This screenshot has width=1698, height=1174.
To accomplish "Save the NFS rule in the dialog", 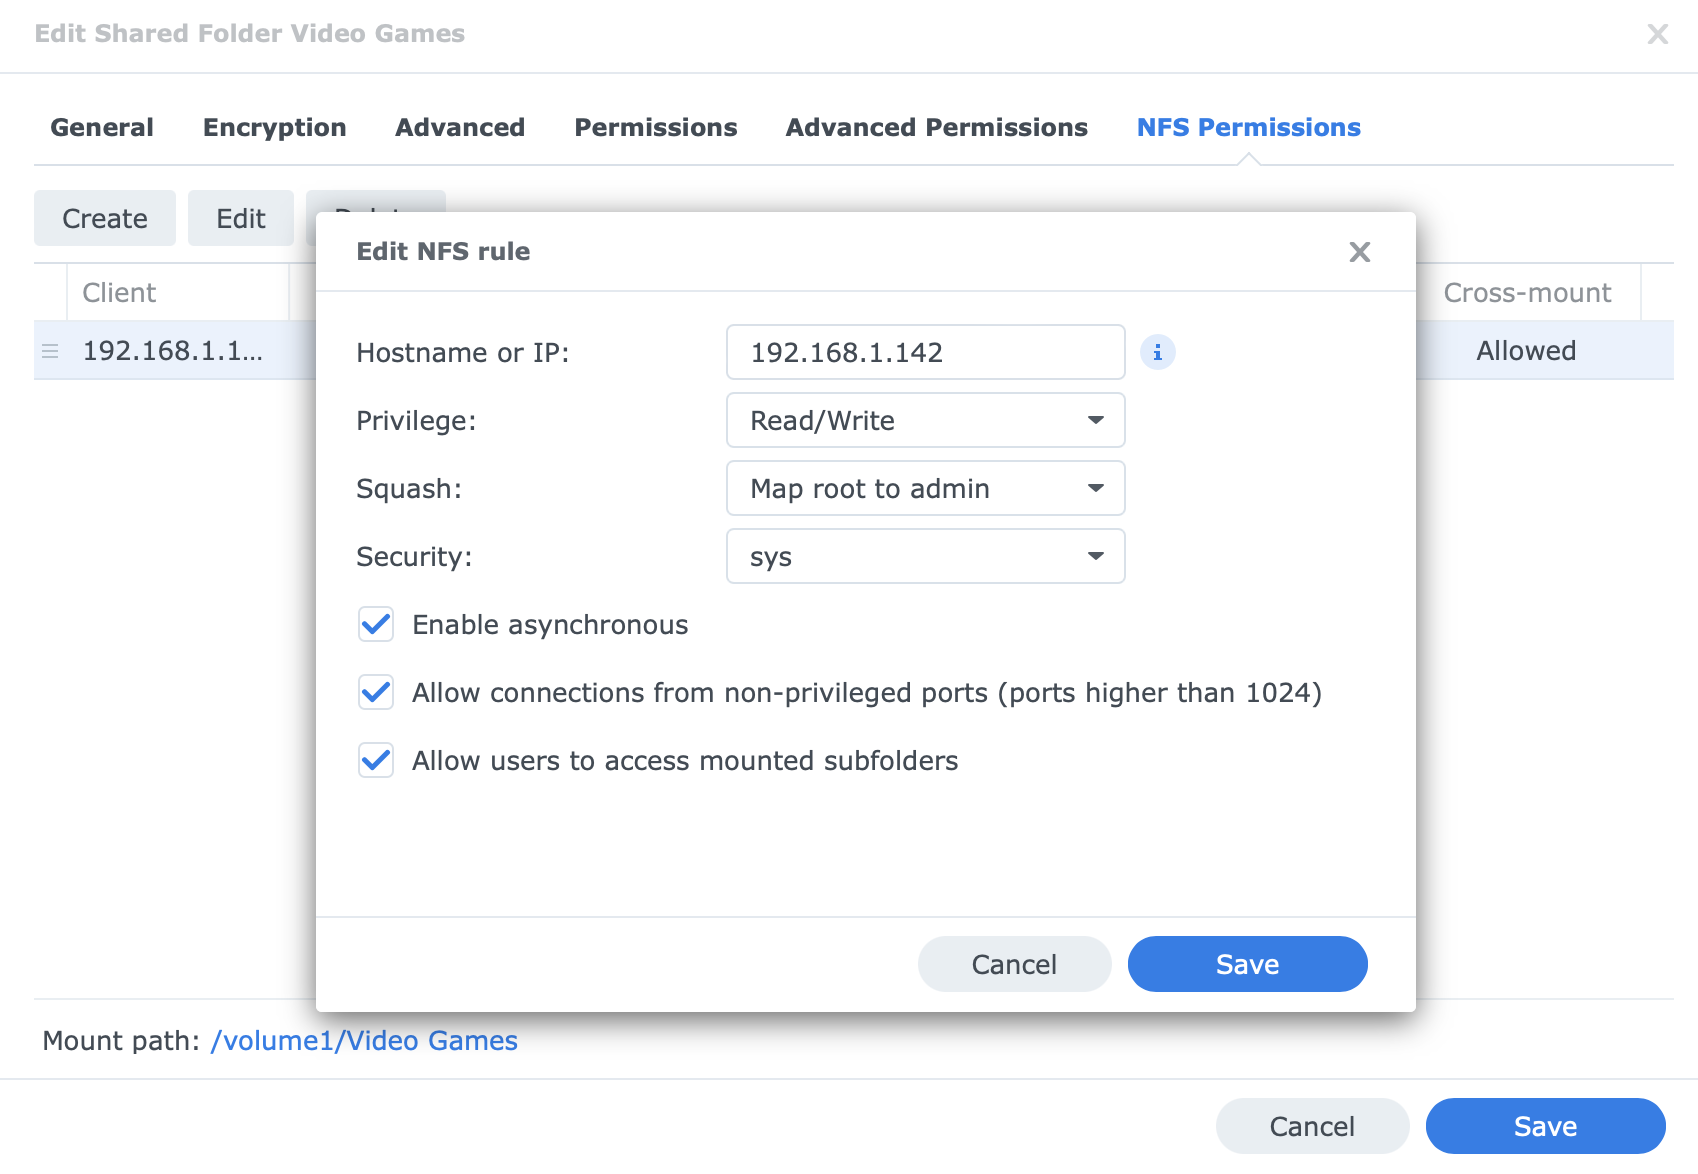I will (x=1248, y=964).
